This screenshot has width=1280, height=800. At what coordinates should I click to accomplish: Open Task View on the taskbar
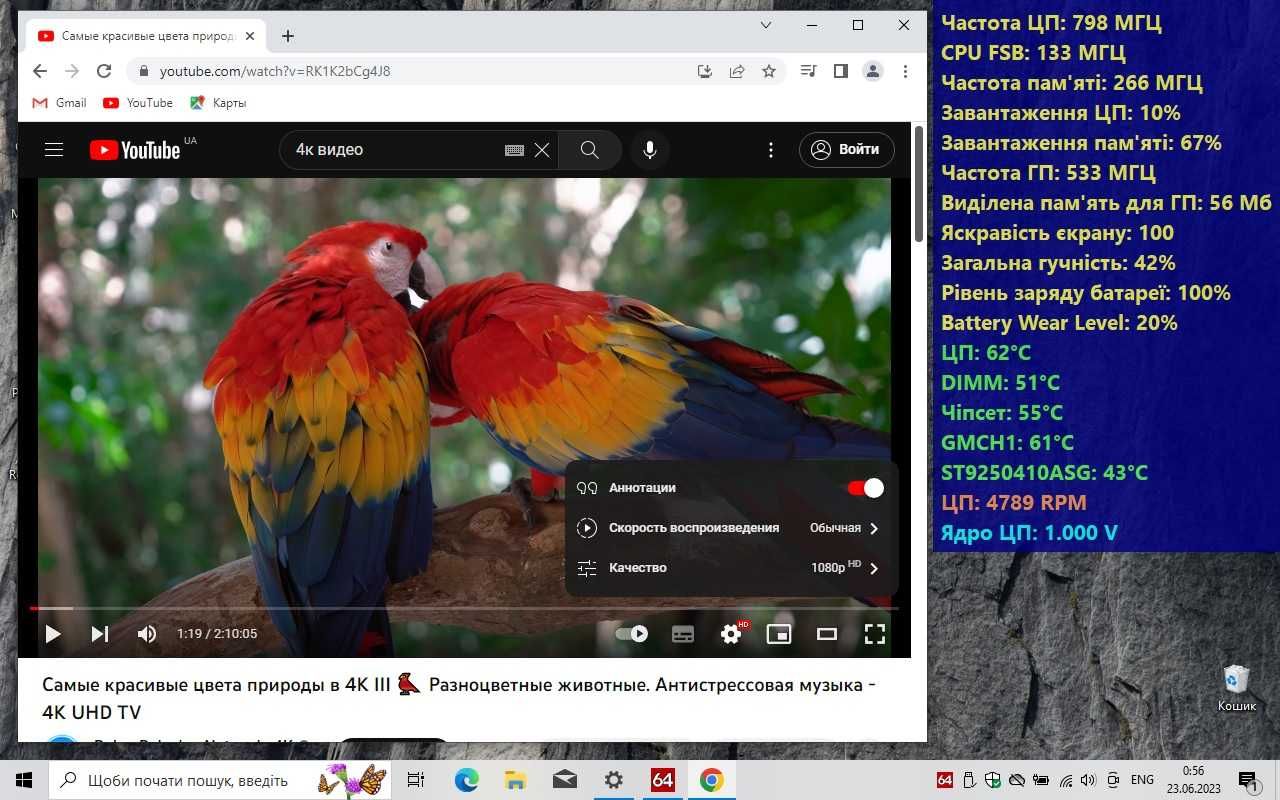click(417, 780)
